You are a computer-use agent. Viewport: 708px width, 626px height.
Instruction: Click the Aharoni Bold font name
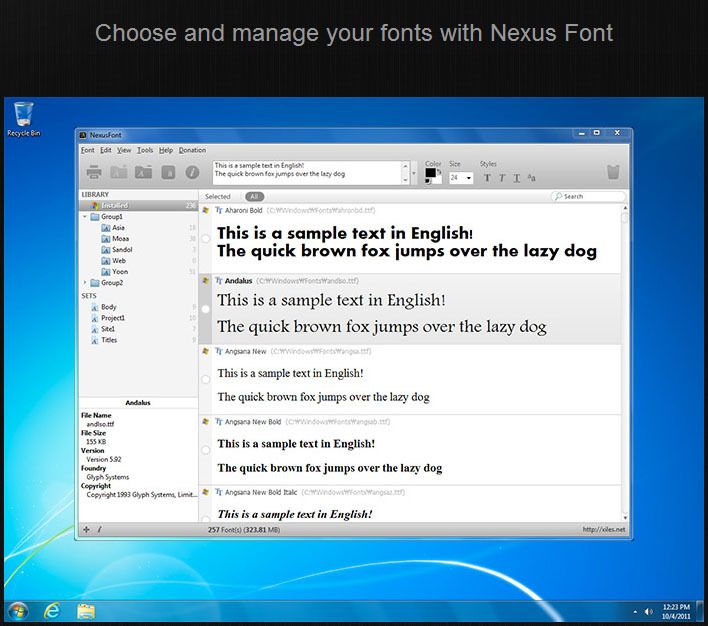(243, 210)
